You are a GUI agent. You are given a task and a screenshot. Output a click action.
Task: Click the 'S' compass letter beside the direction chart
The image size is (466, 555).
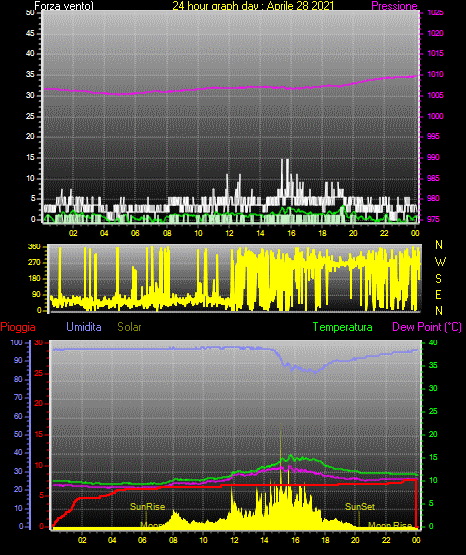[x=438, y=279]
